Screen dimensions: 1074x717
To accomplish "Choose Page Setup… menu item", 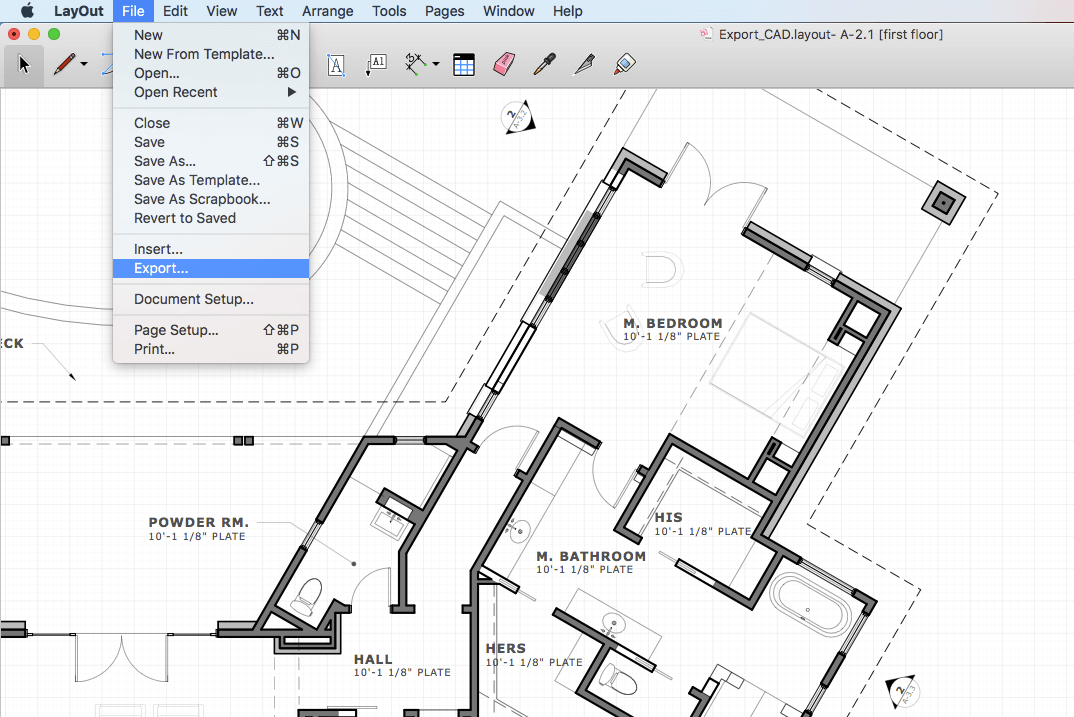I will click(x=211, y=330).
